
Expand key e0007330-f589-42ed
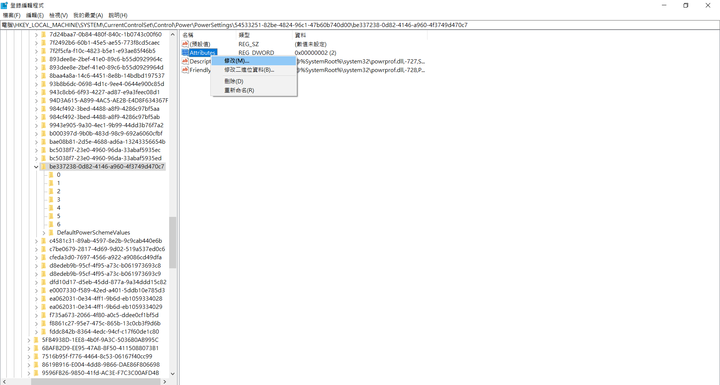tap(36, 290)
